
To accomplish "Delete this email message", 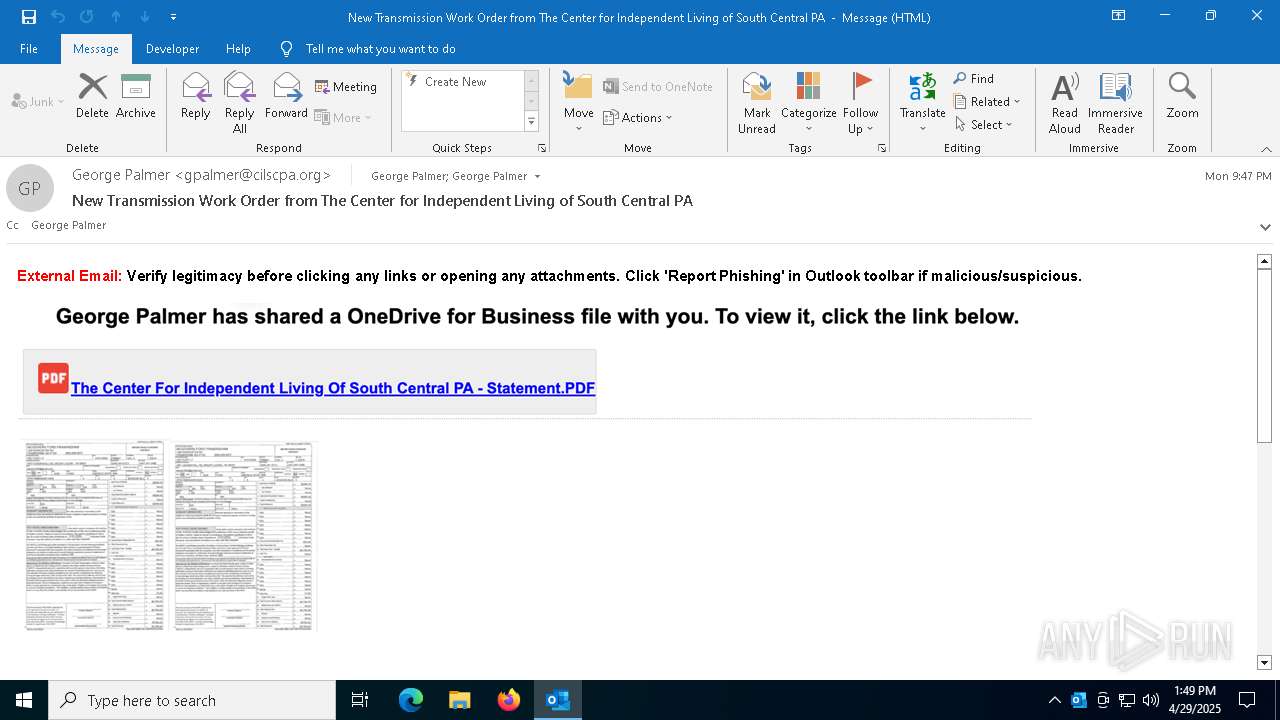I will [x=92, y=97].
